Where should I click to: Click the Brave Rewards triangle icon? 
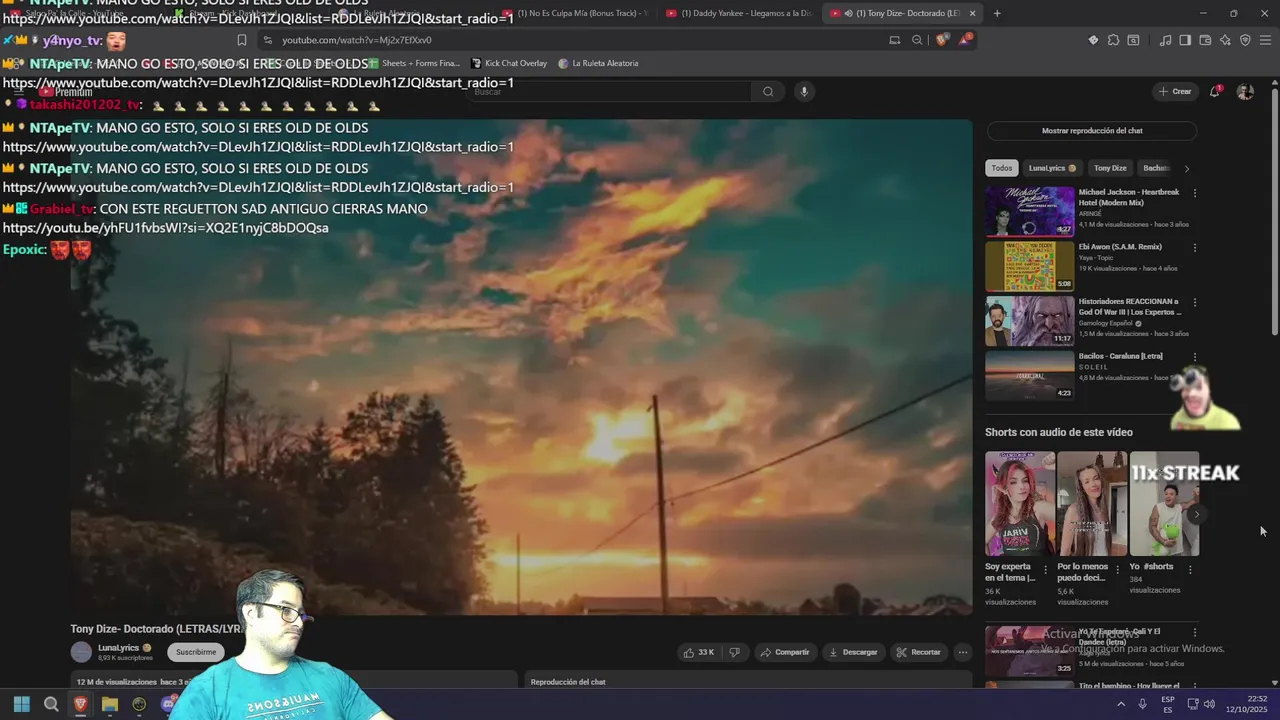[x=965, y=40]
